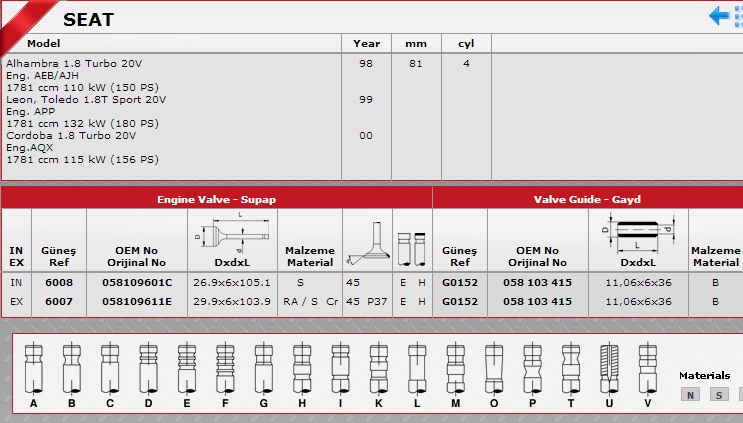
Task: Click the N material swatch
Action: [690, 395]
